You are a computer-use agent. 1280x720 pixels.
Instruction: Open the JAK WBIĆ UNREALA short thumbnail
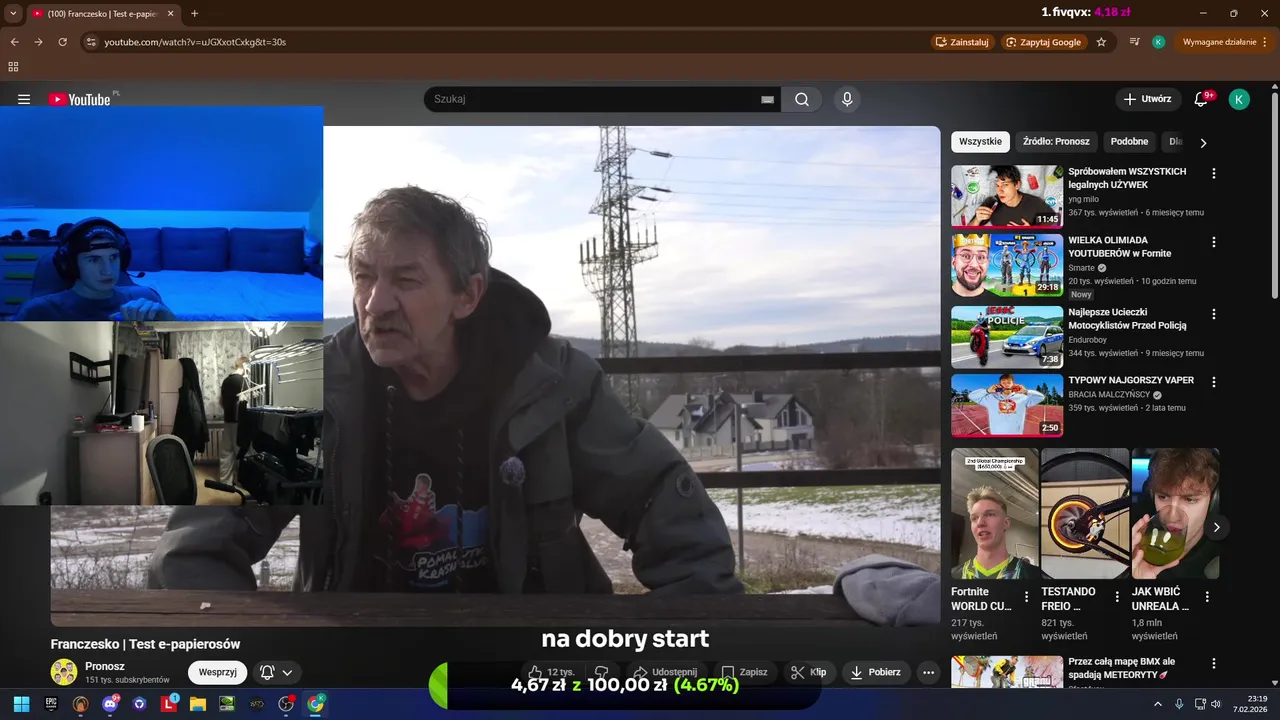(1175, 513)
